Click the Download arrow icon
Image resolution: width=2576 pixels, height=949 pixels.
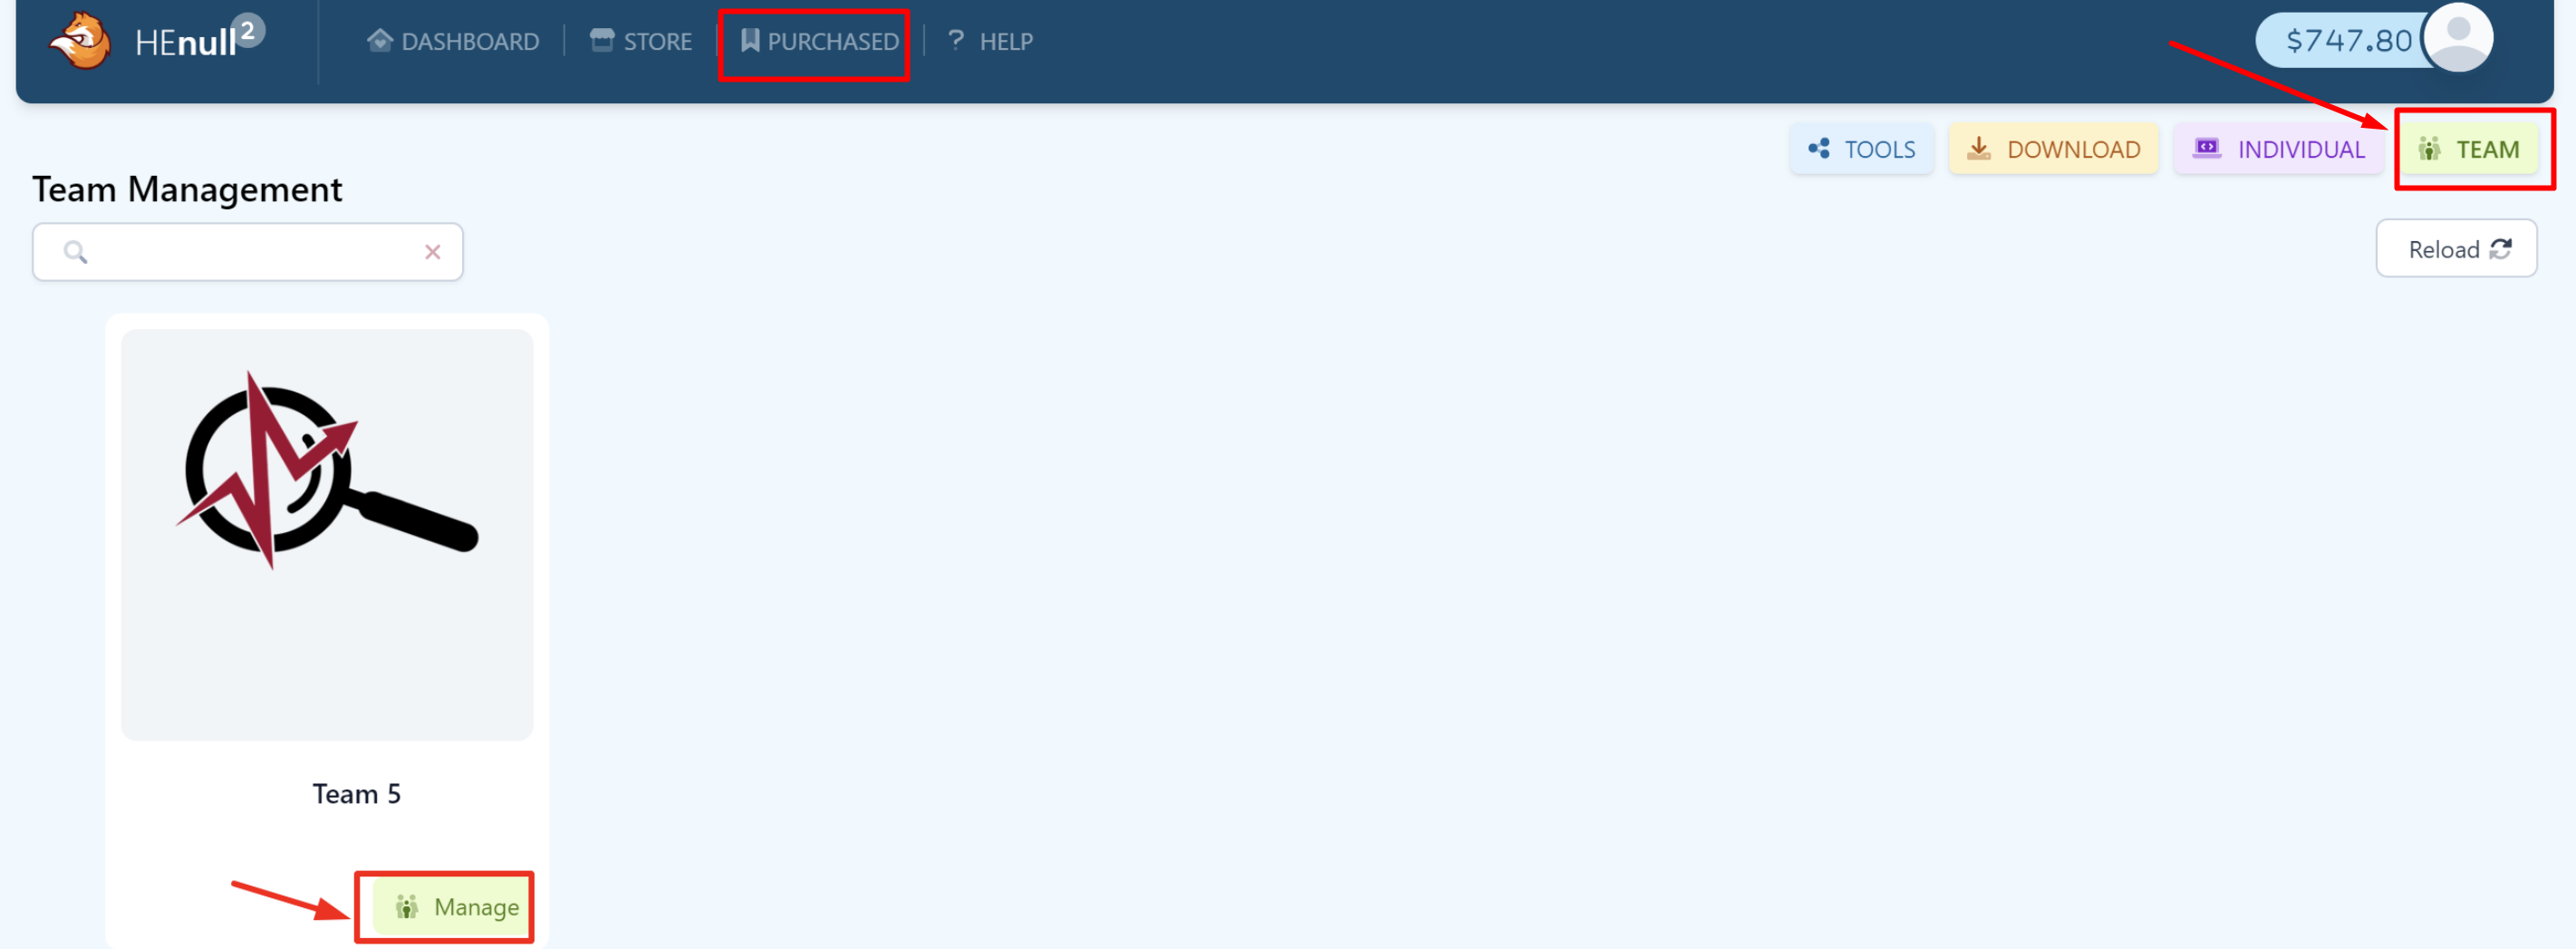[x=1978, y=149]
